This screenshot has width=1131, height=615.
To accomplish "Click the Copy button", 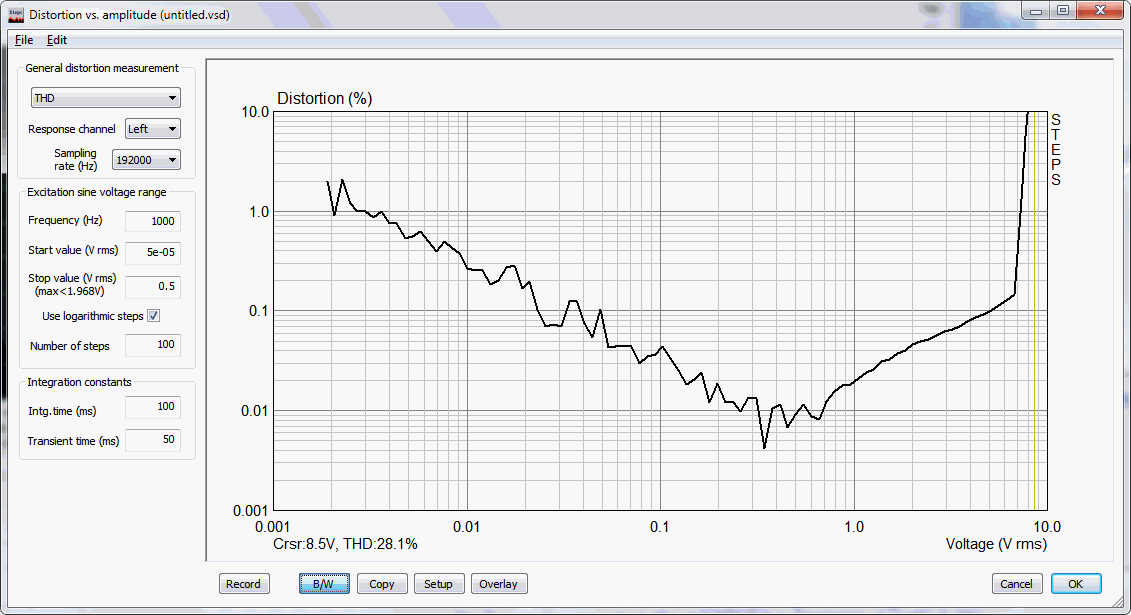I will [x=381, y=584].
